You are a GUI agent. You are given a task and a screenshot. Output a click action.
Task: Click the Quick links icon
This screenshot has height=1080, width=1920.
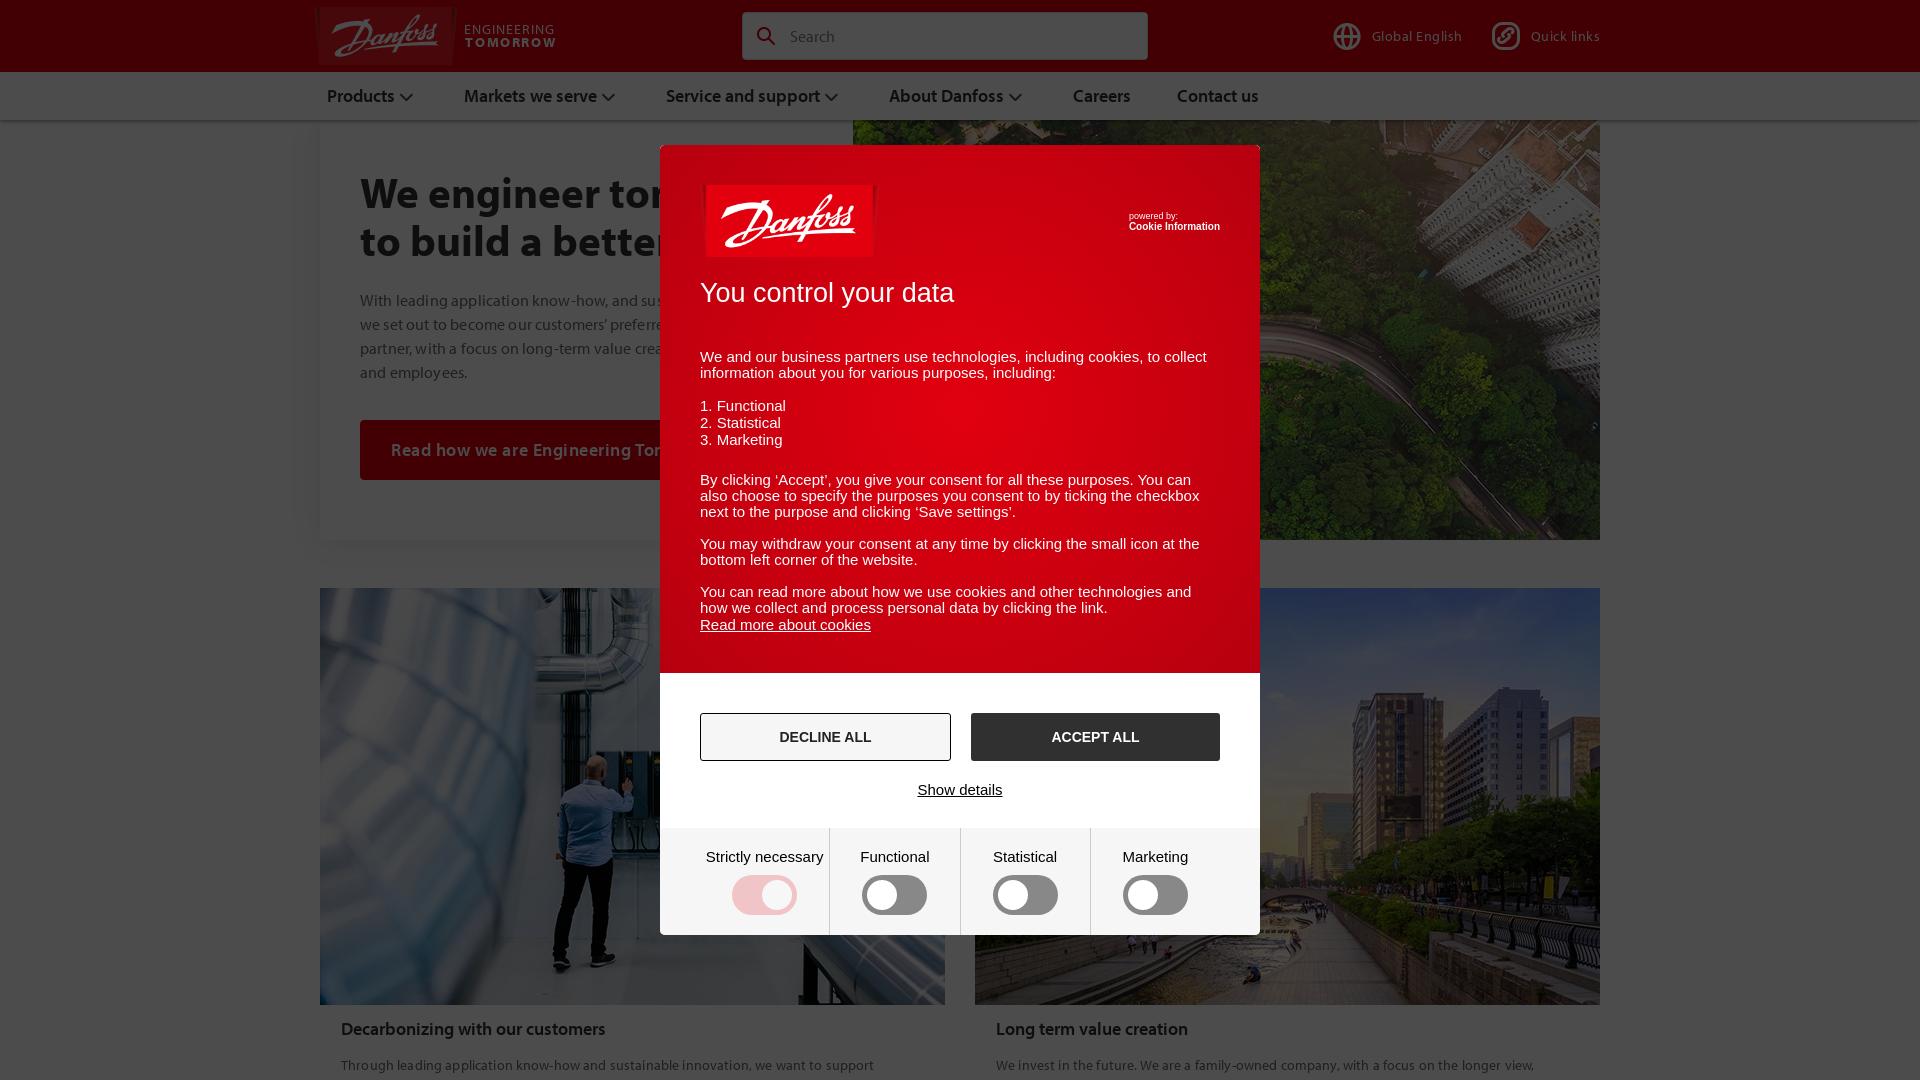1505,36
